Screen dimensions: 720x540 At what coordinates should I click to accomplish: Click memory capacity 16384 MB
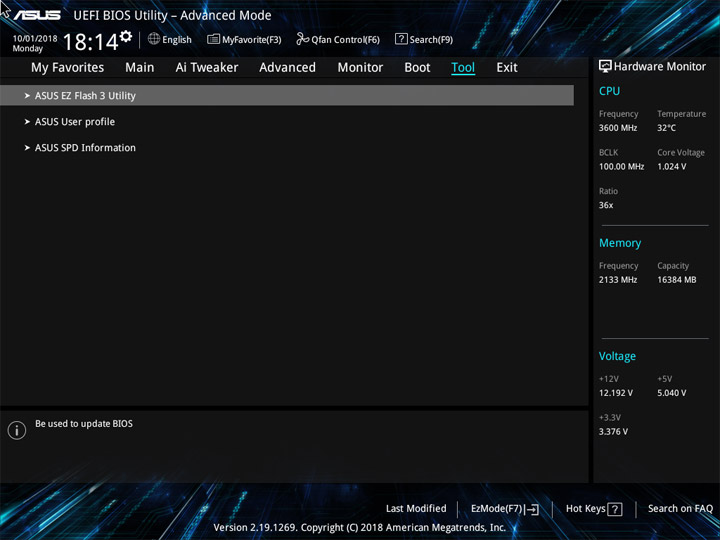[x=676, y=280]
